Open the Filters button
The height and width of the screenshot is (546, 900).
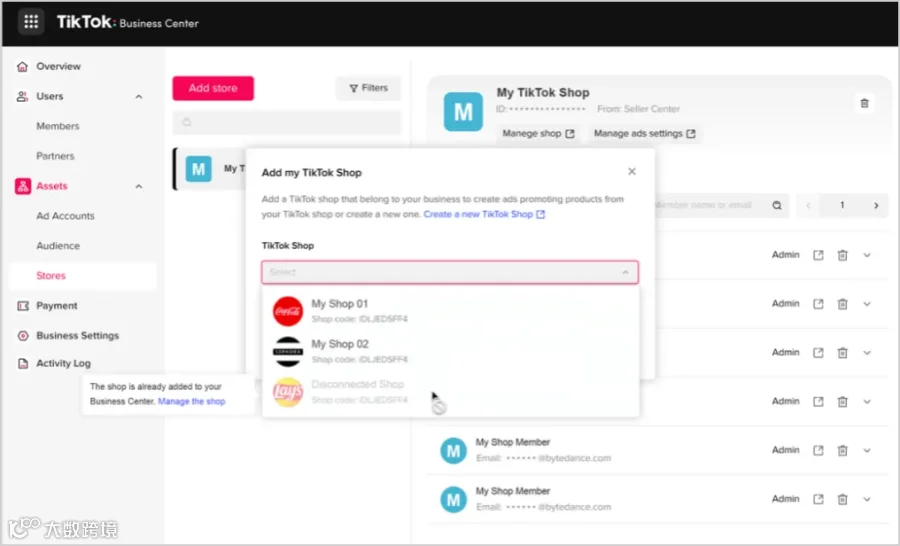[368, 88]
